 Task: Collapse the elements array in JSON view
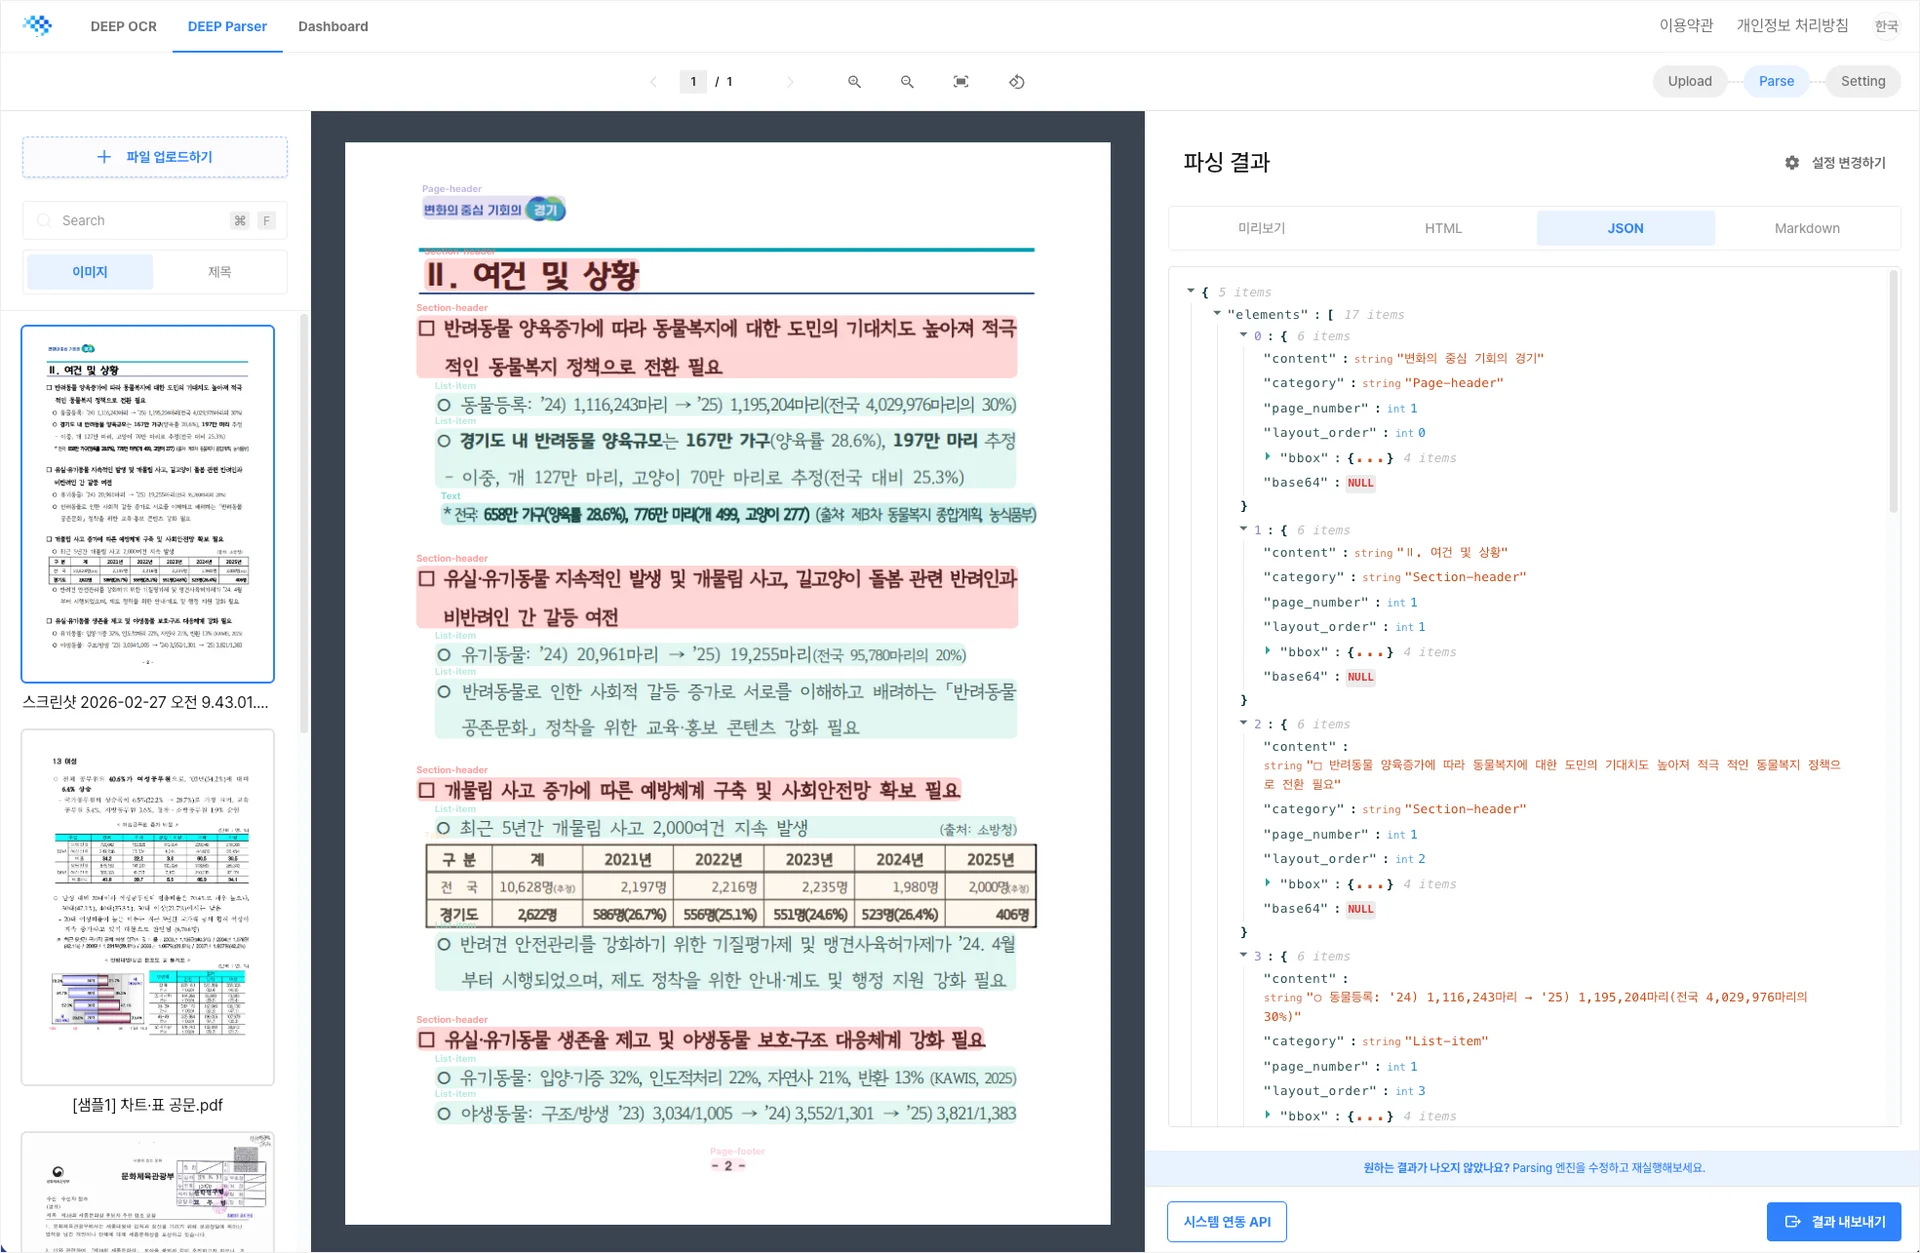coord(1218,314)
